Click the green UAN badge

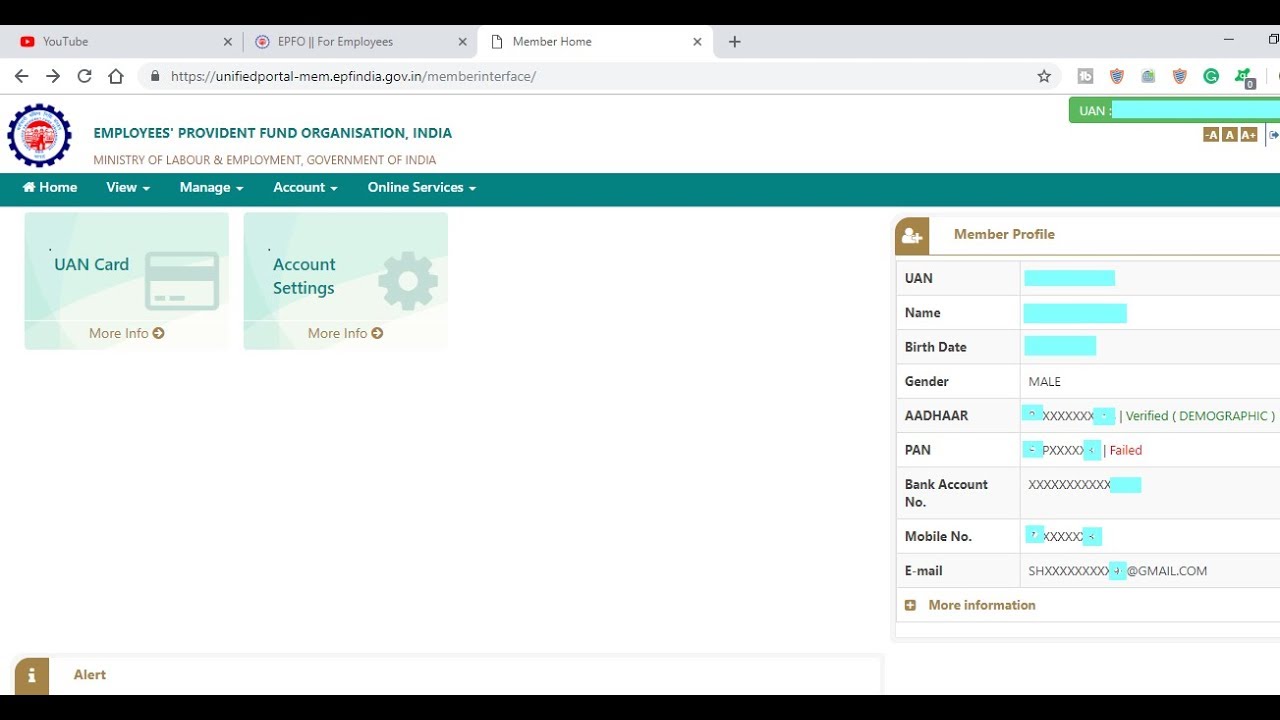coord(1174,110)
